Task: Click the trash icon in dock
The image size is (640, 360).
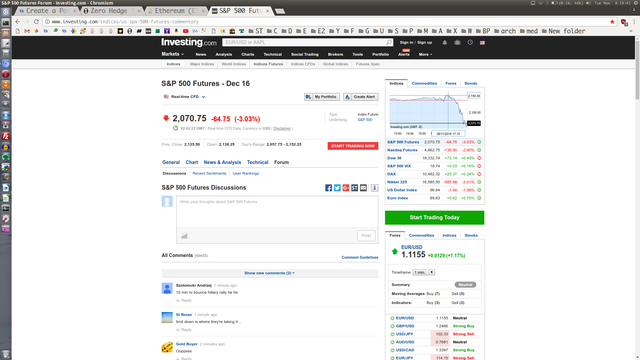Action: [x=5, y=354]
